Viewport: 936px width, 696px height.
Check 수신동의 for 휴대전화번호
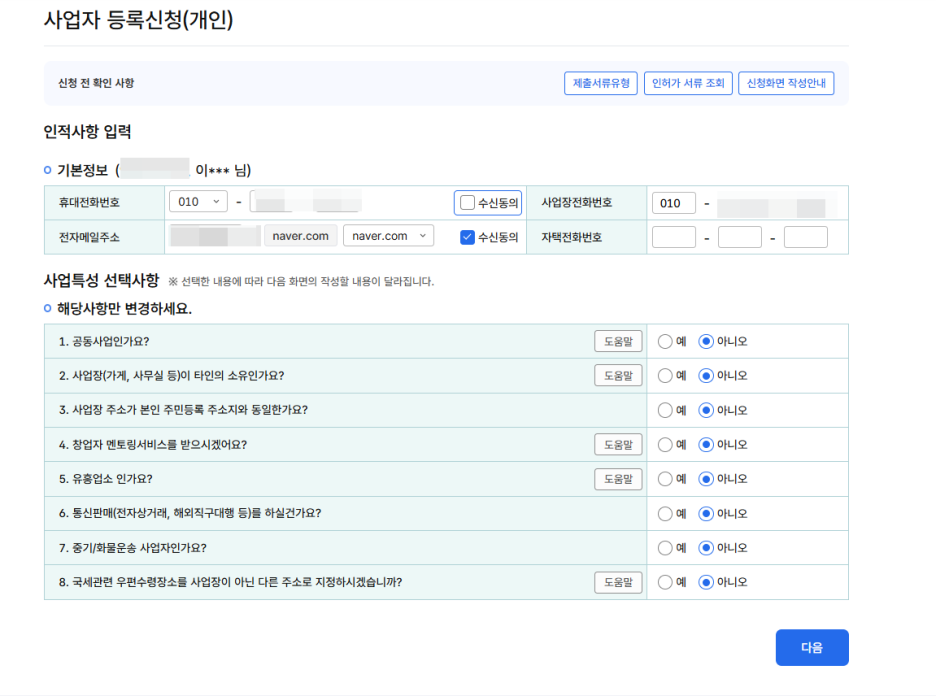point(468,203)
